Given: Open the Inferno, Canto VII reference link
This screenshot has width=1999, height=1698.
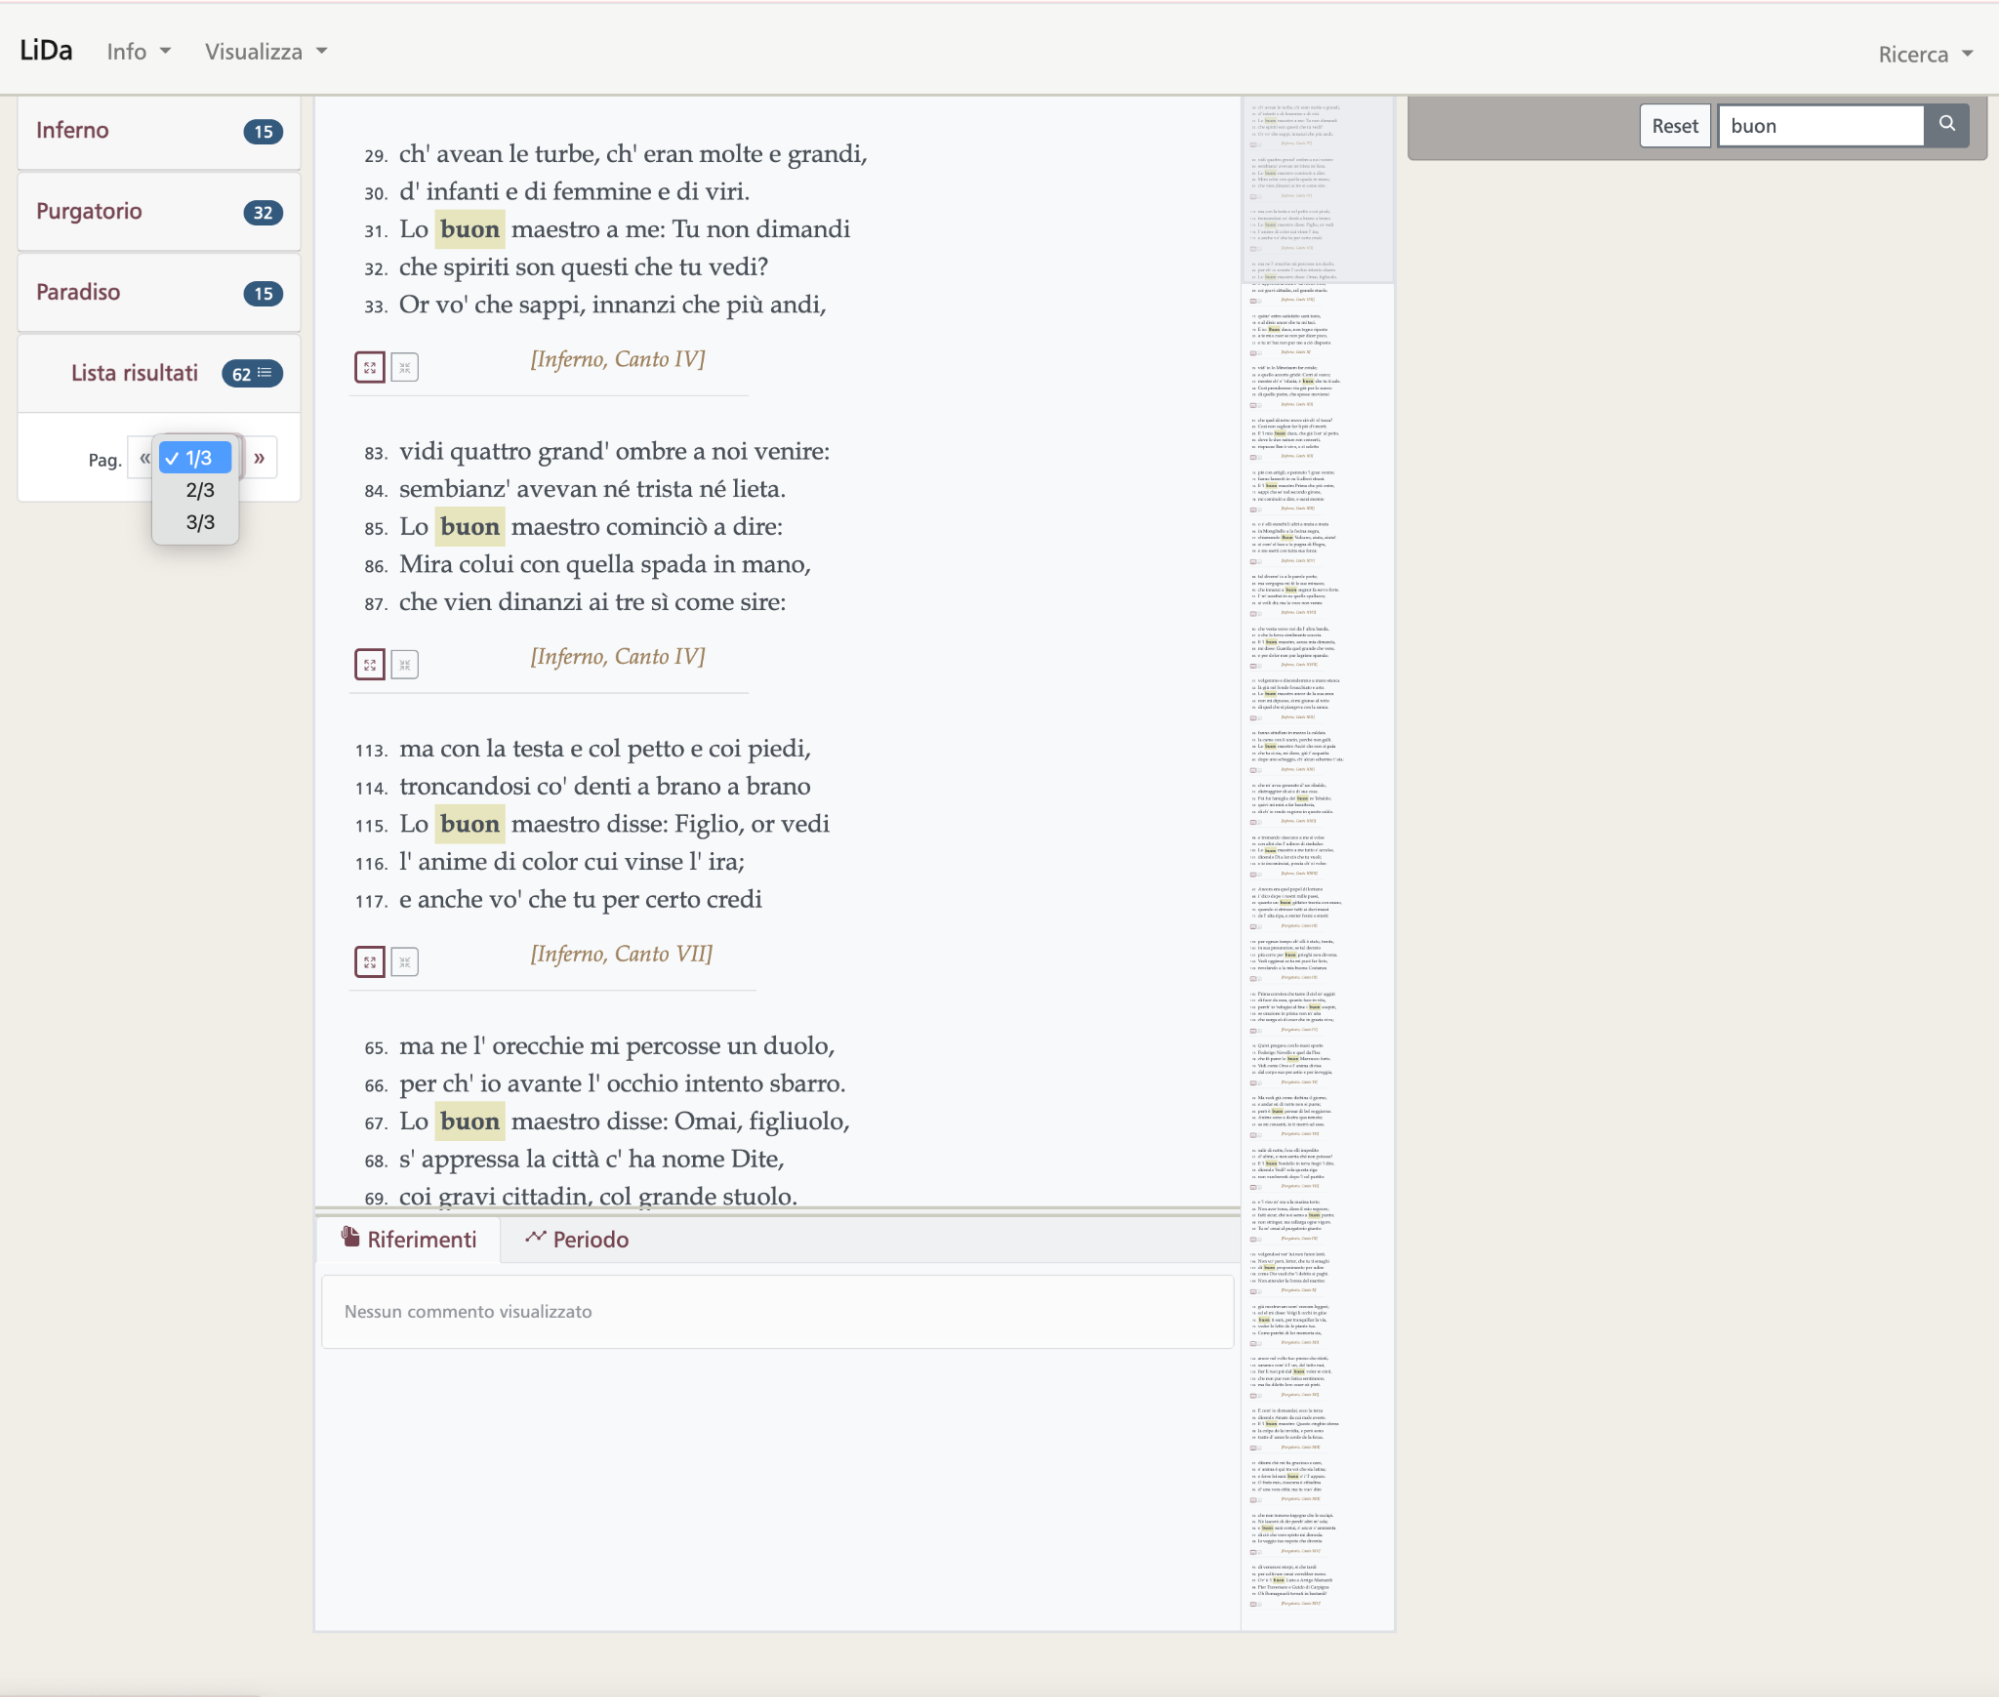Looking at the screenshot, I should pyautogui.click(x=621, y=953).
